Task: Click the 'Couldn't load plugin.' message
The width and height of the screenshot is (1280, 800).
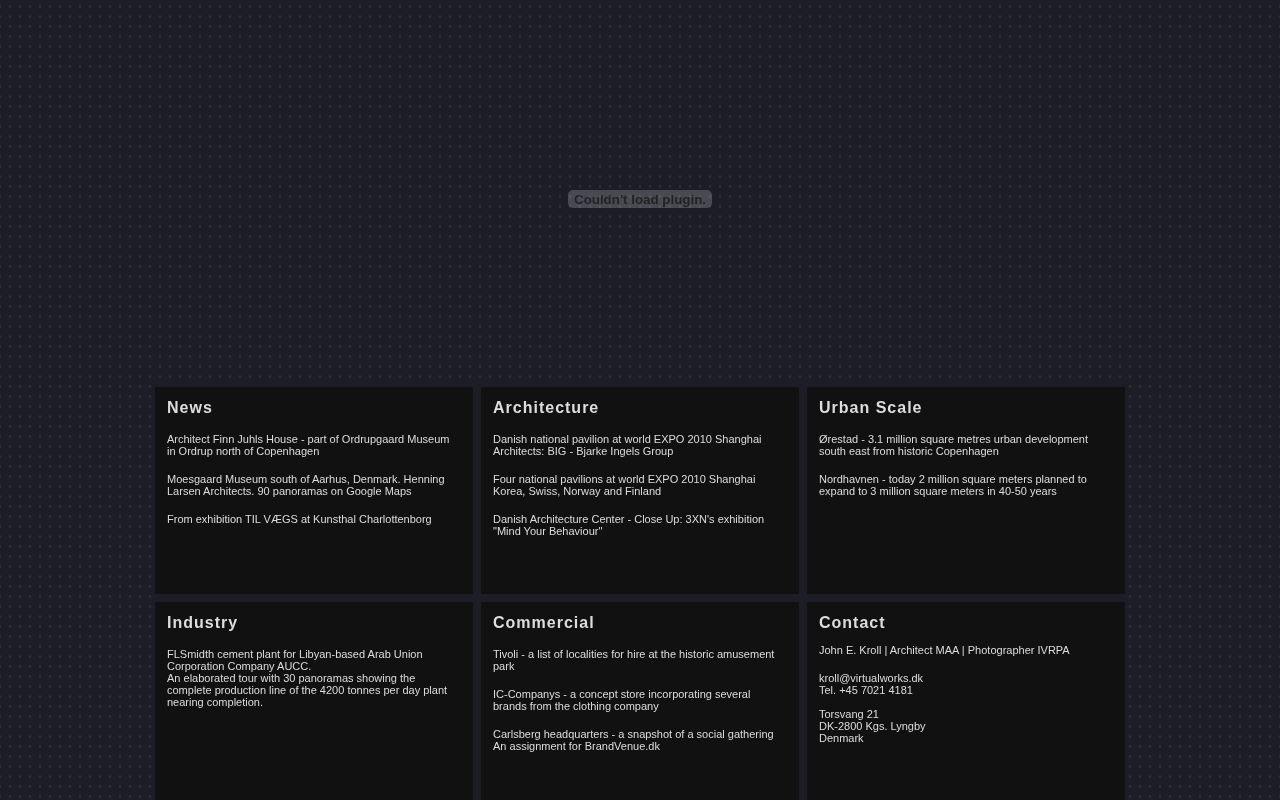Action: pyautogui.click(x=640, y=199)
